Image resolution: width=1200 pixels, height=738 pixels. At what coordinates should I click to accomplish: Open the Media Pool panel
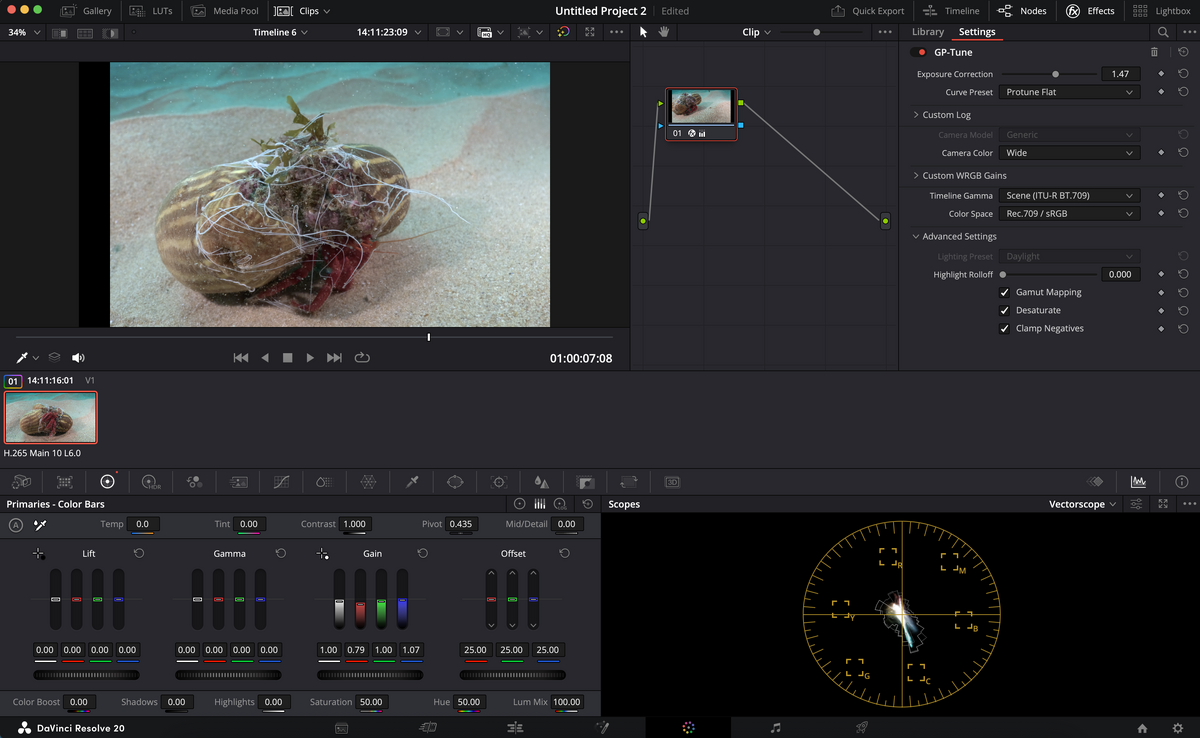pos(224,11)
